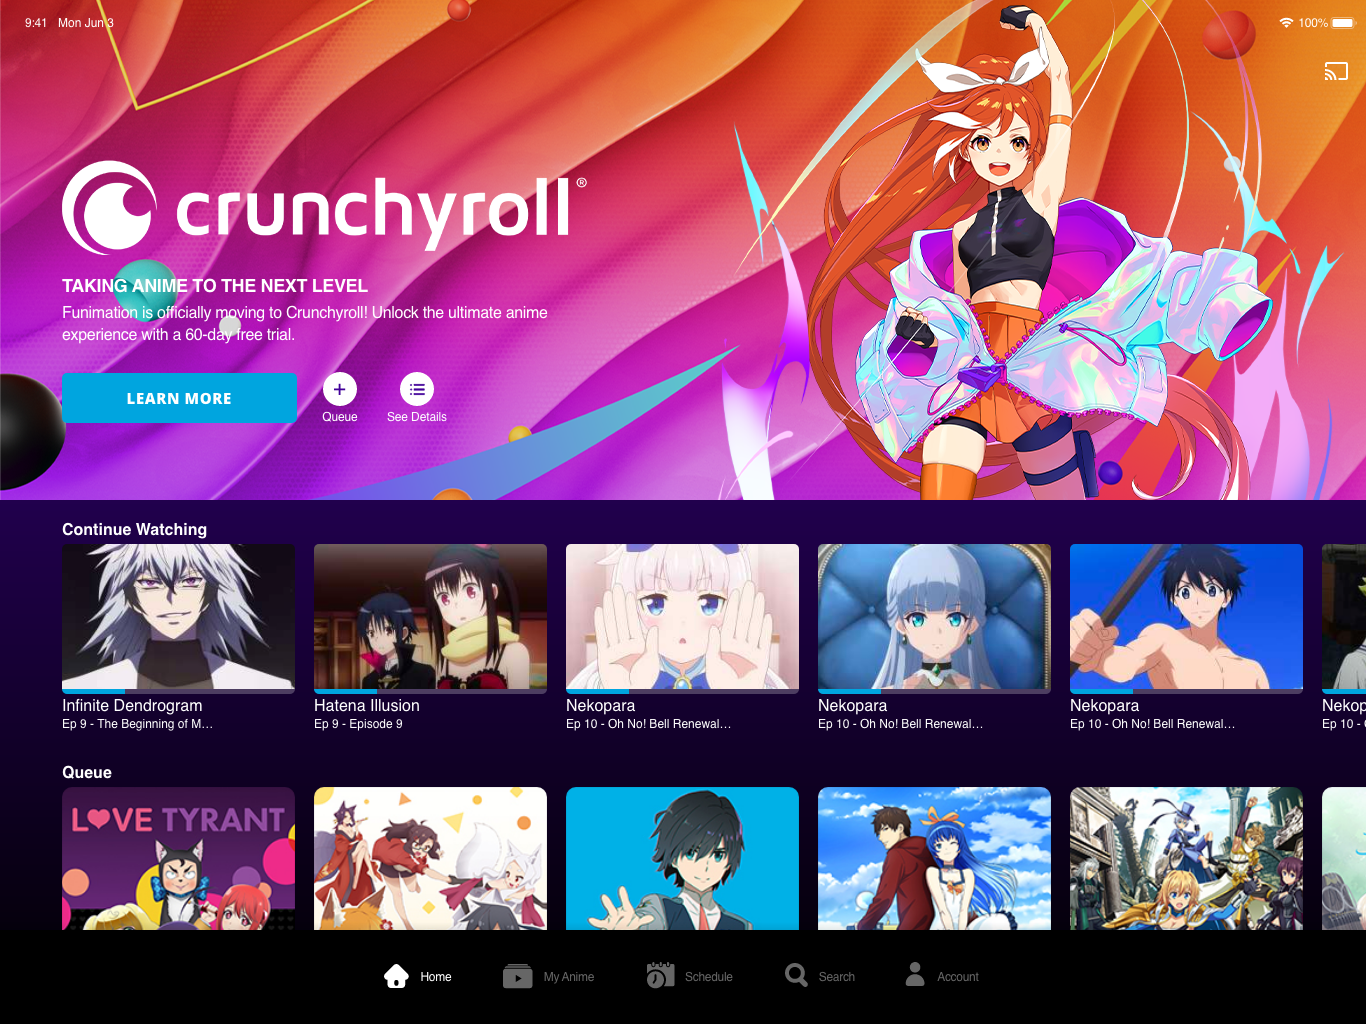
Task: Tap 'Ep 9 - The Beginning of M…' subtitle
Action: point(138,724)
